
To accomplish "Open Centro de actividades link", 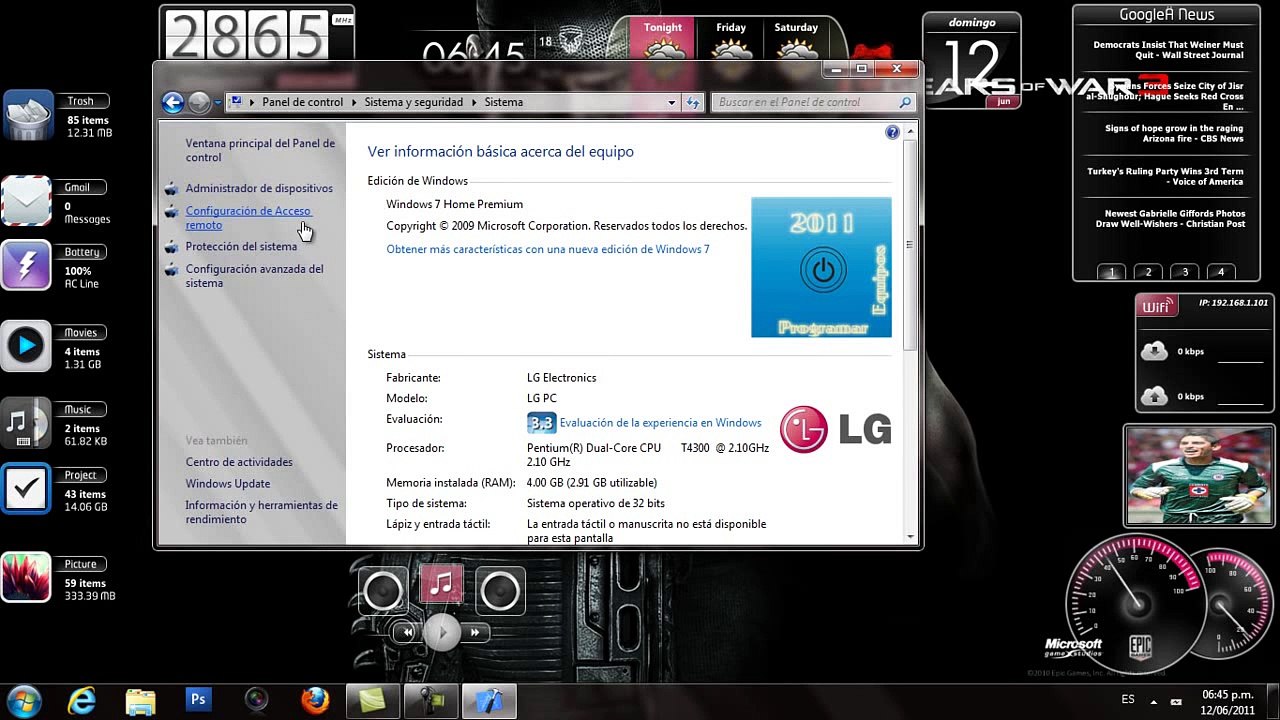I will point(239,462).
